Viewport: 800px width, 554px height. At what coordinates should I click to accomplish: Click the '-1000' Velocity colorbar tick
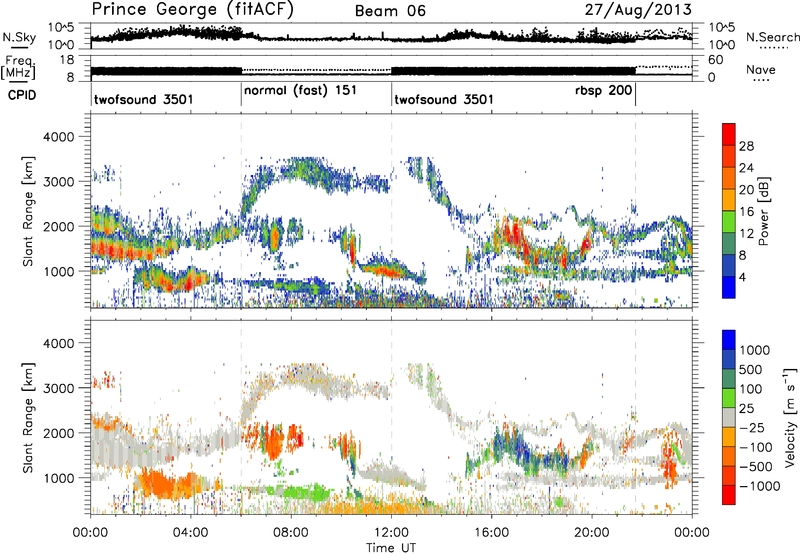pyautogui.click(x=759, y=486)
